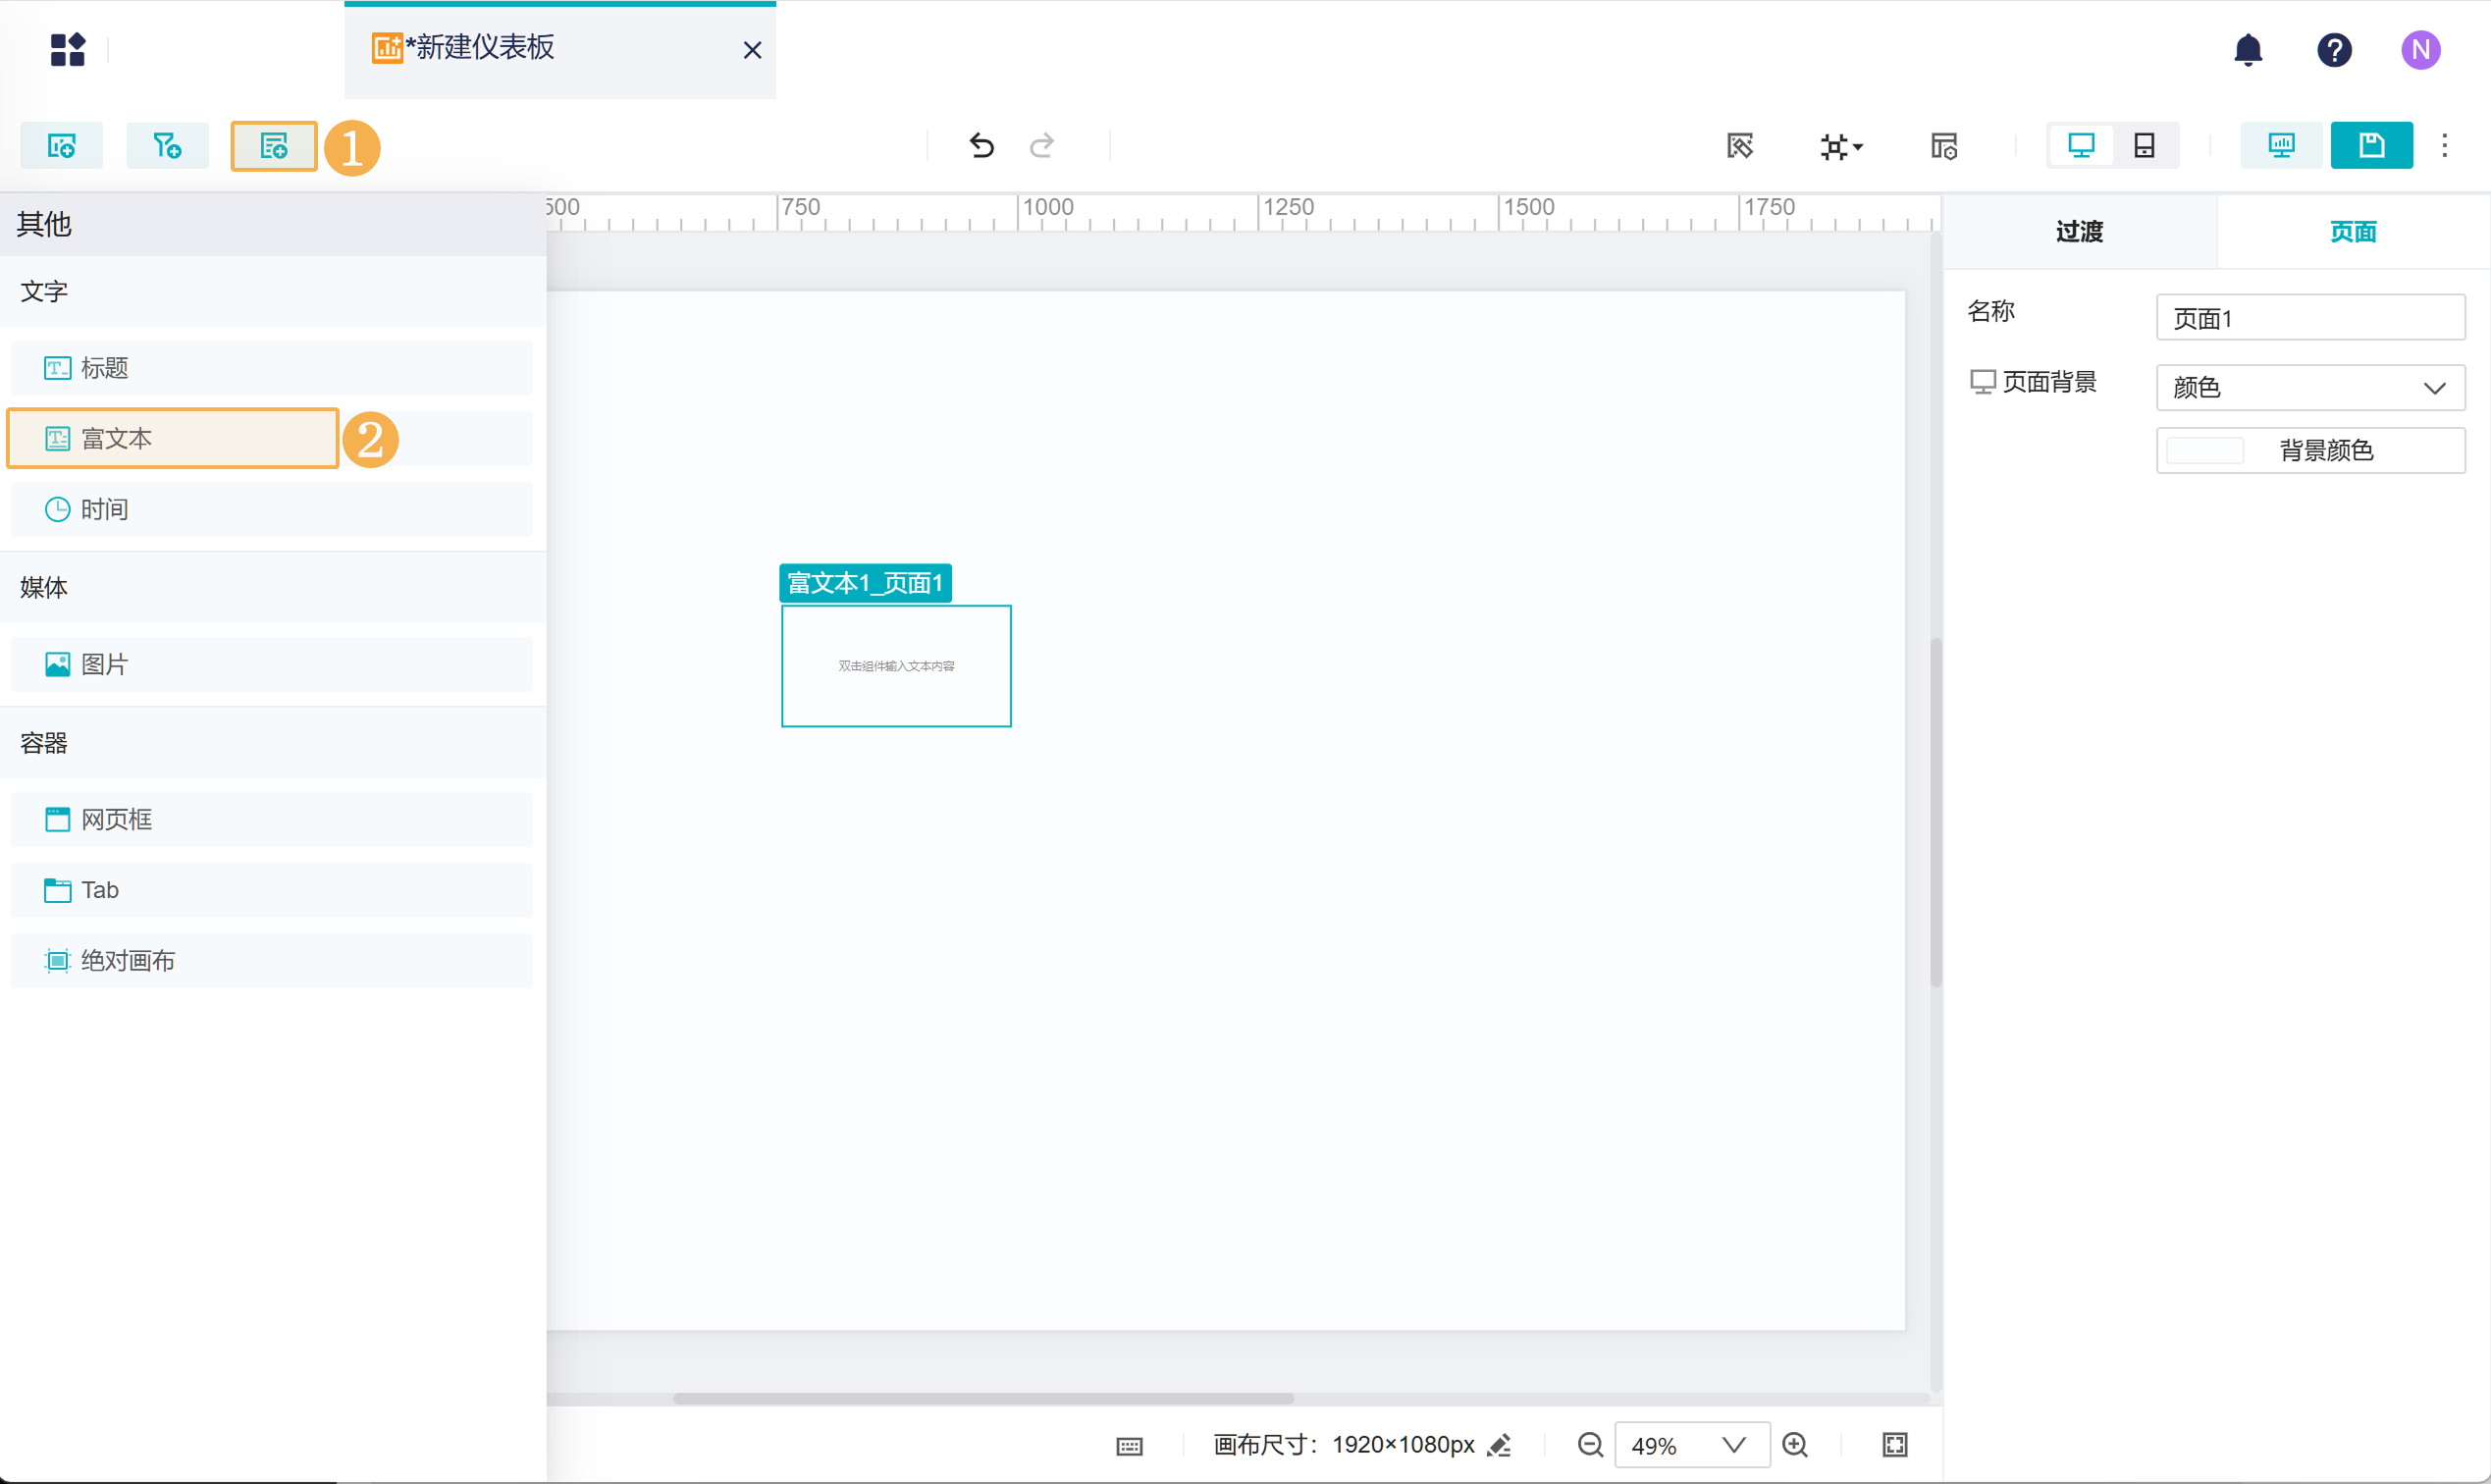Viewport: 2491px width, 1484px height.
Task: Open the notification bell
Action: point(2247,50)
